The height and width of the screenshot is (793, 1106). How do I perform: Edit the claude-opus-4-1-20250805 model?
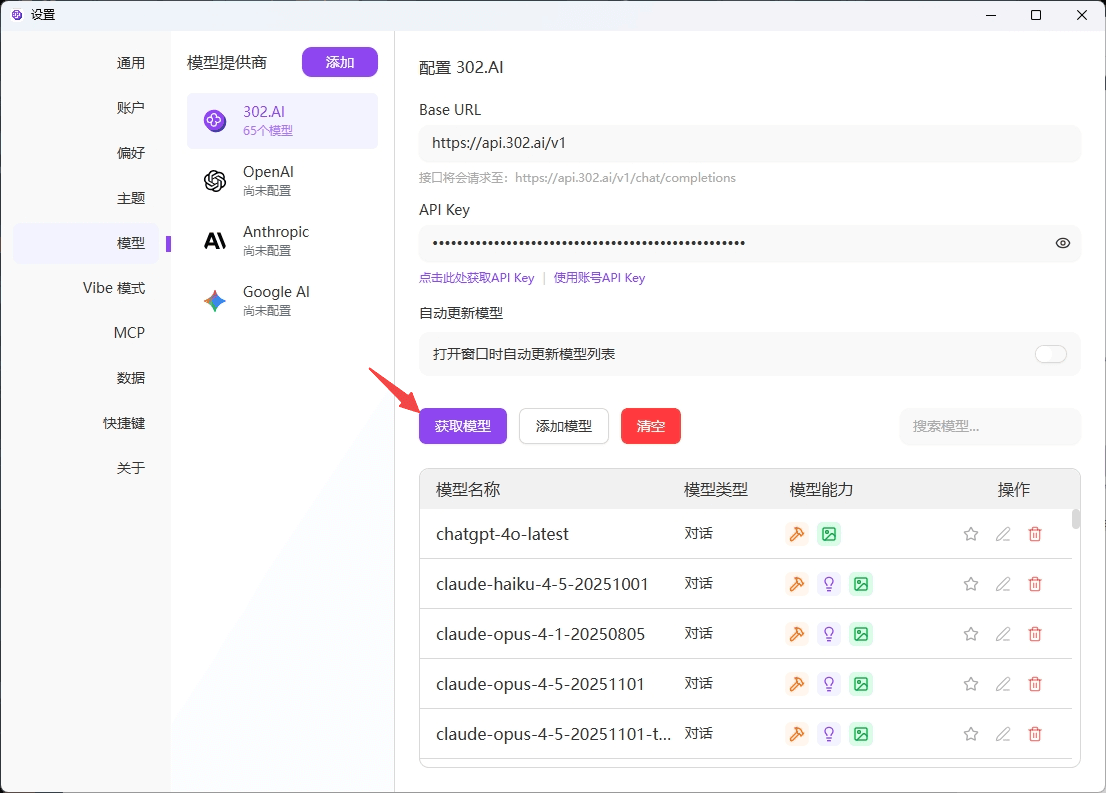tap(1002, 634)
